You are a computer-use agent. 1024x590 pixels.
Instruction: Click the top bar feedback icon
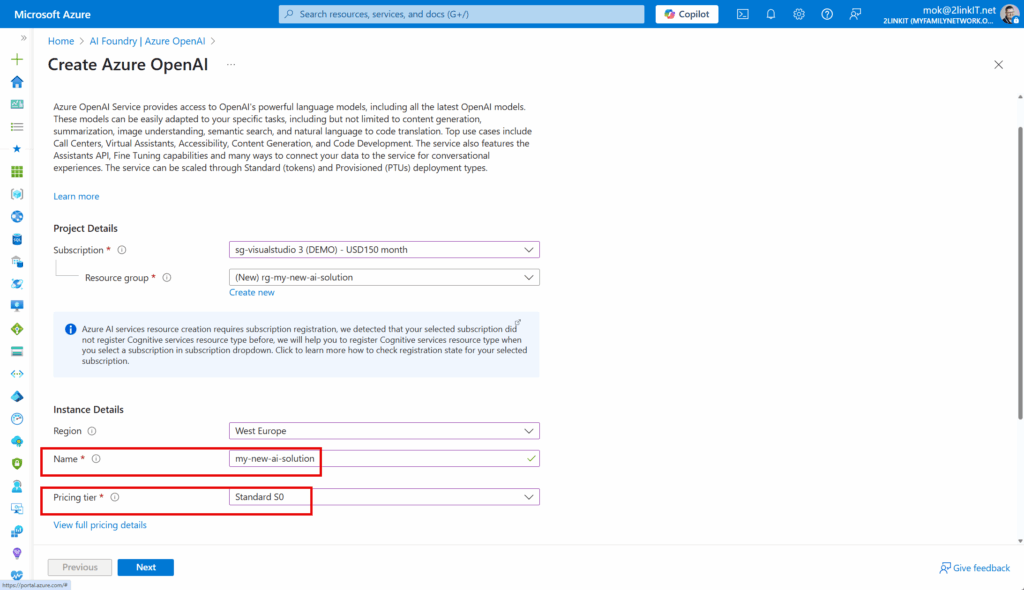pos(855,14)
